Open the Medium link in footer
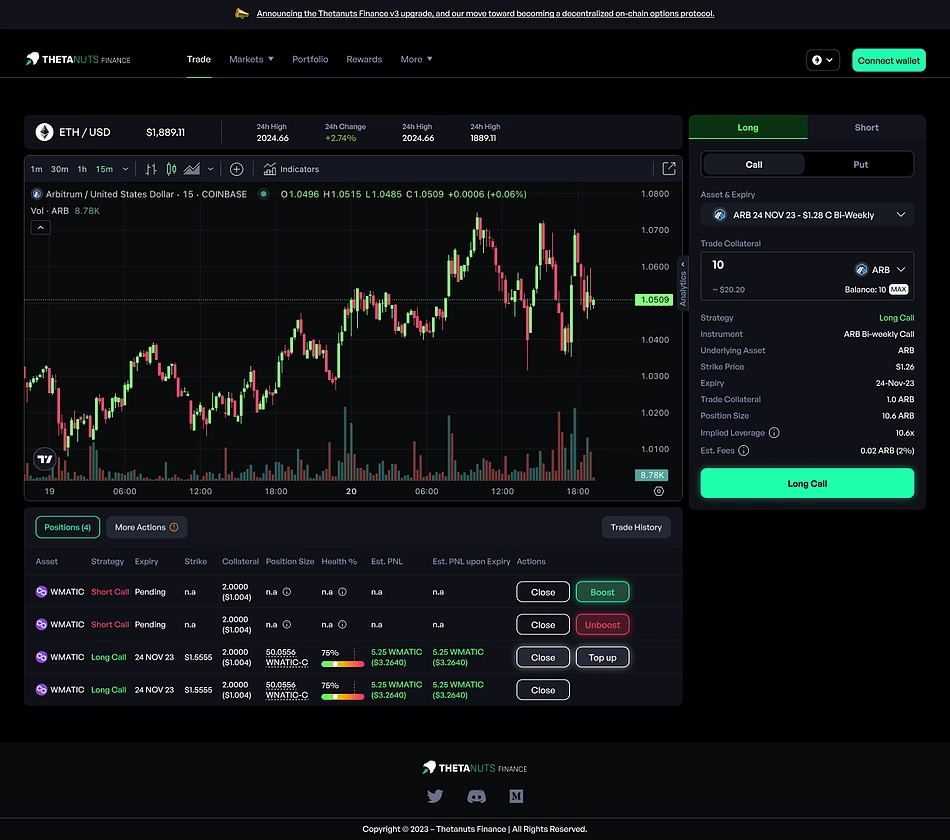 tap(516, 796)
